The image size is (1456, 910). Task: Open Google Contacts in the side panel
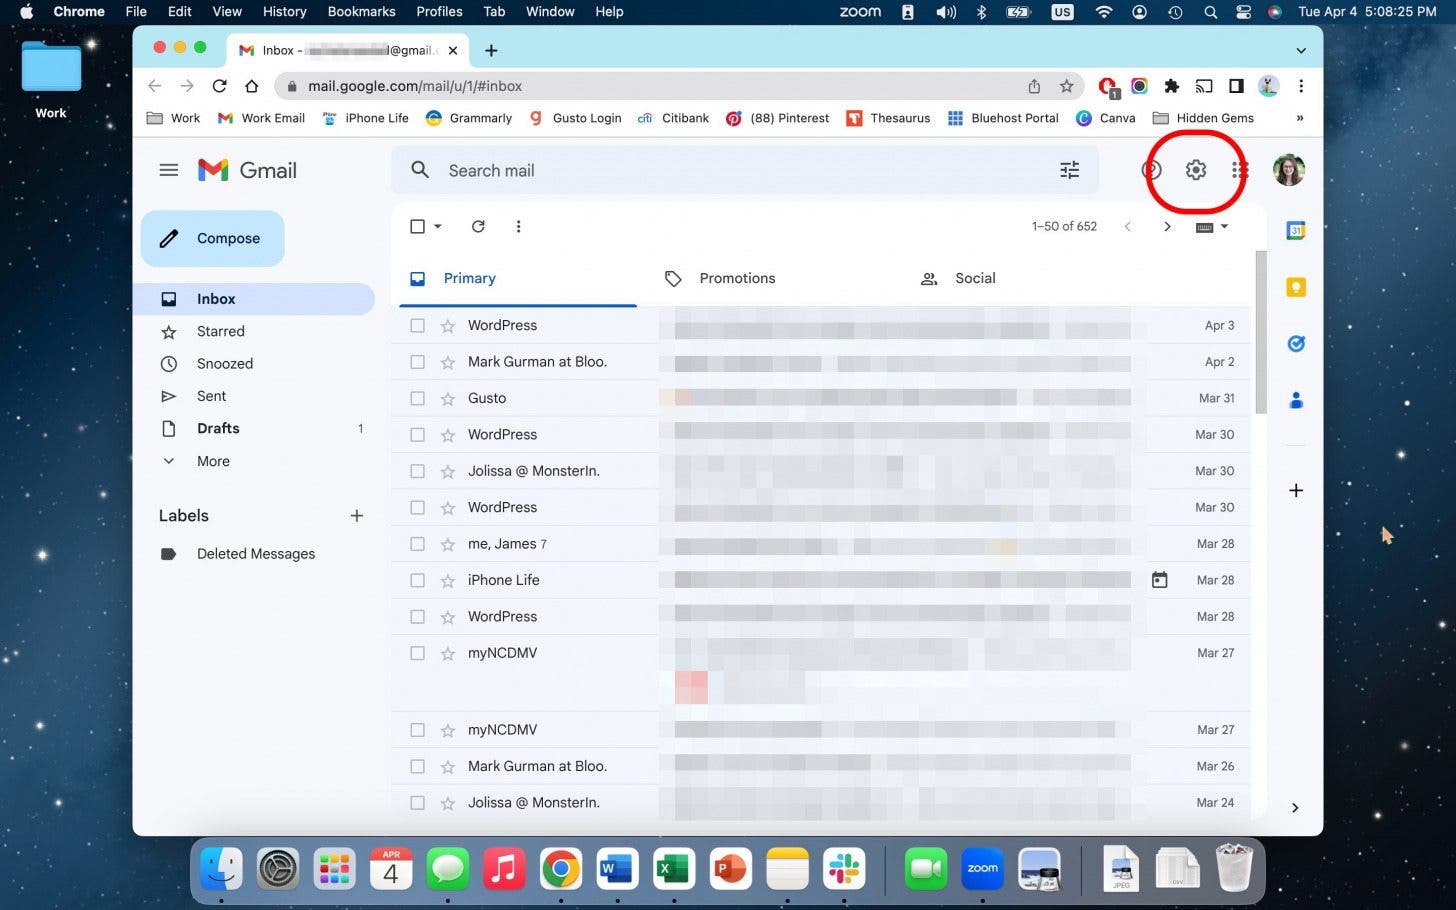click(1296, 400)
